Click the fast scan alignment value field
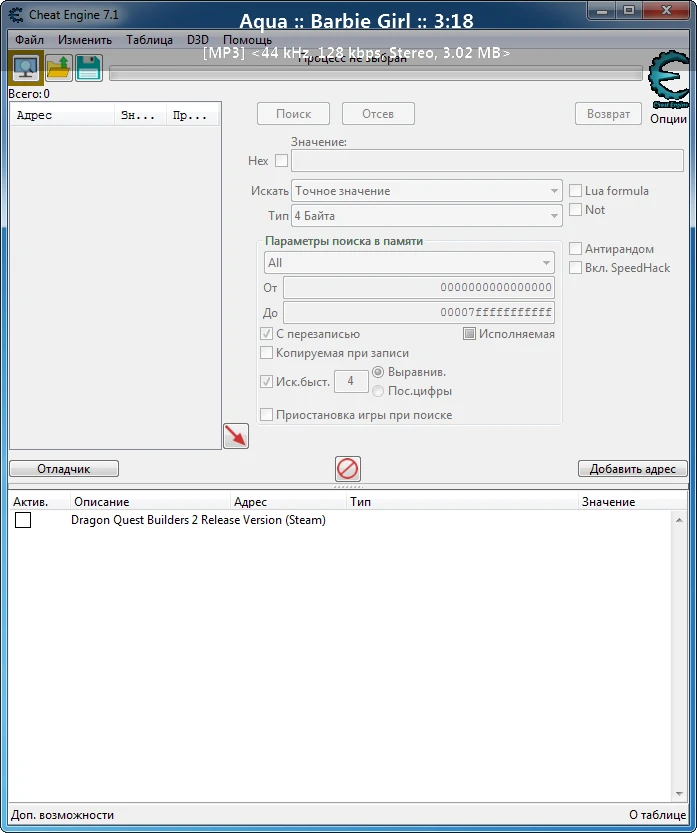Image resolution: width=697 pixels, height=833 pixels. (351, 381)
